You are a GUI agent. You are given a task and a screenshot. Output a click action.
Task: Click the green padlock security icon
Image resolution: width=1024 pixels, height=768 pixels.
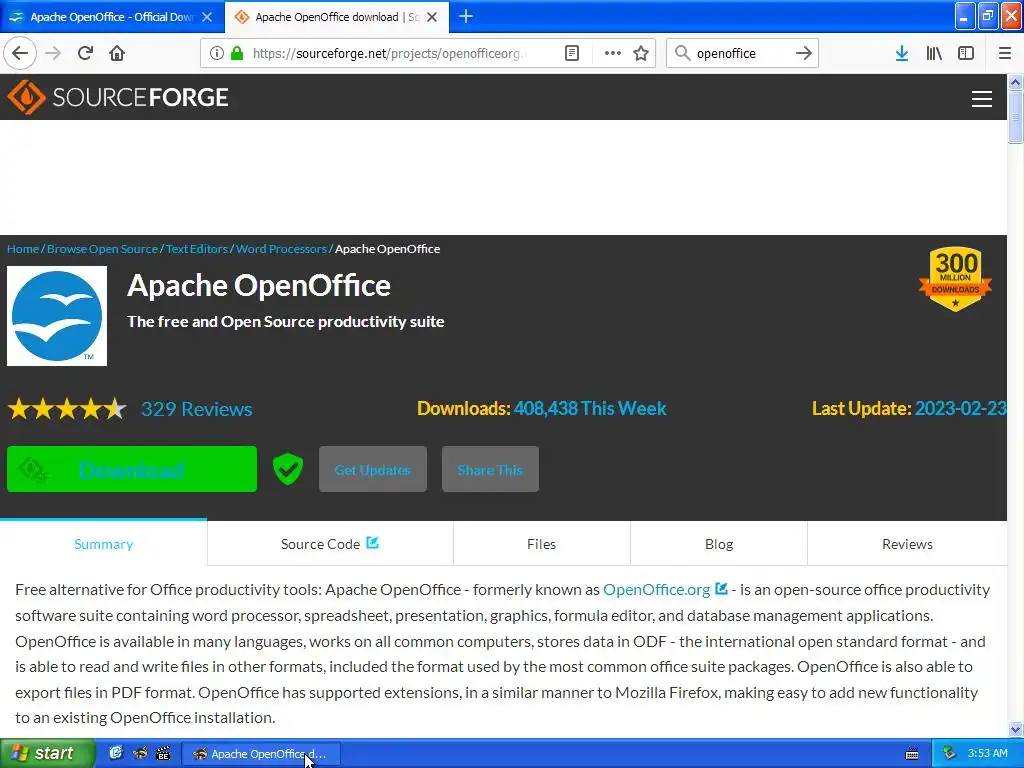[x=237, y=53]
